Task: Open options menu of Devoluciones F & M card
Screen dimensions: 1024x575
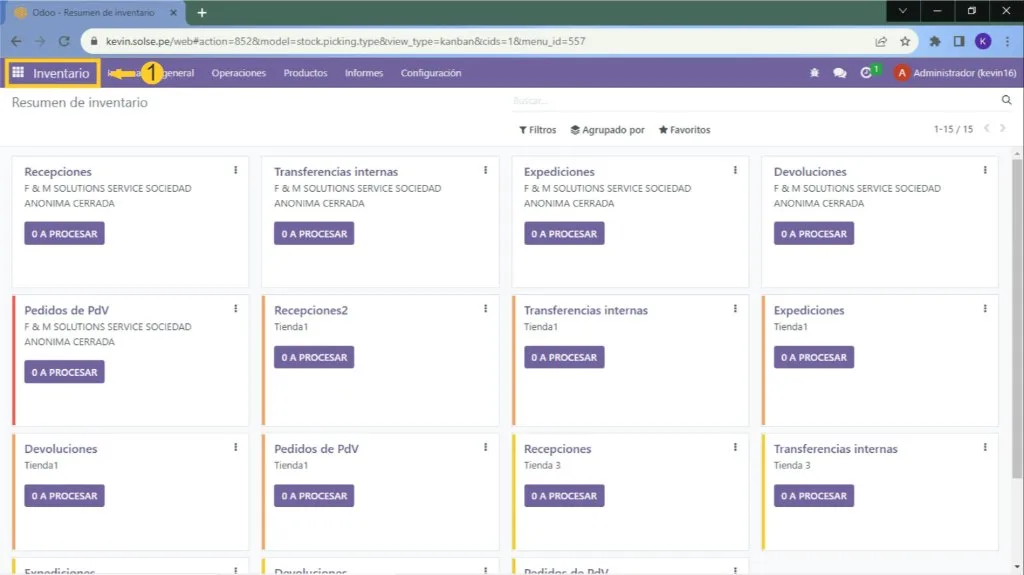Action: pos(985,170)
